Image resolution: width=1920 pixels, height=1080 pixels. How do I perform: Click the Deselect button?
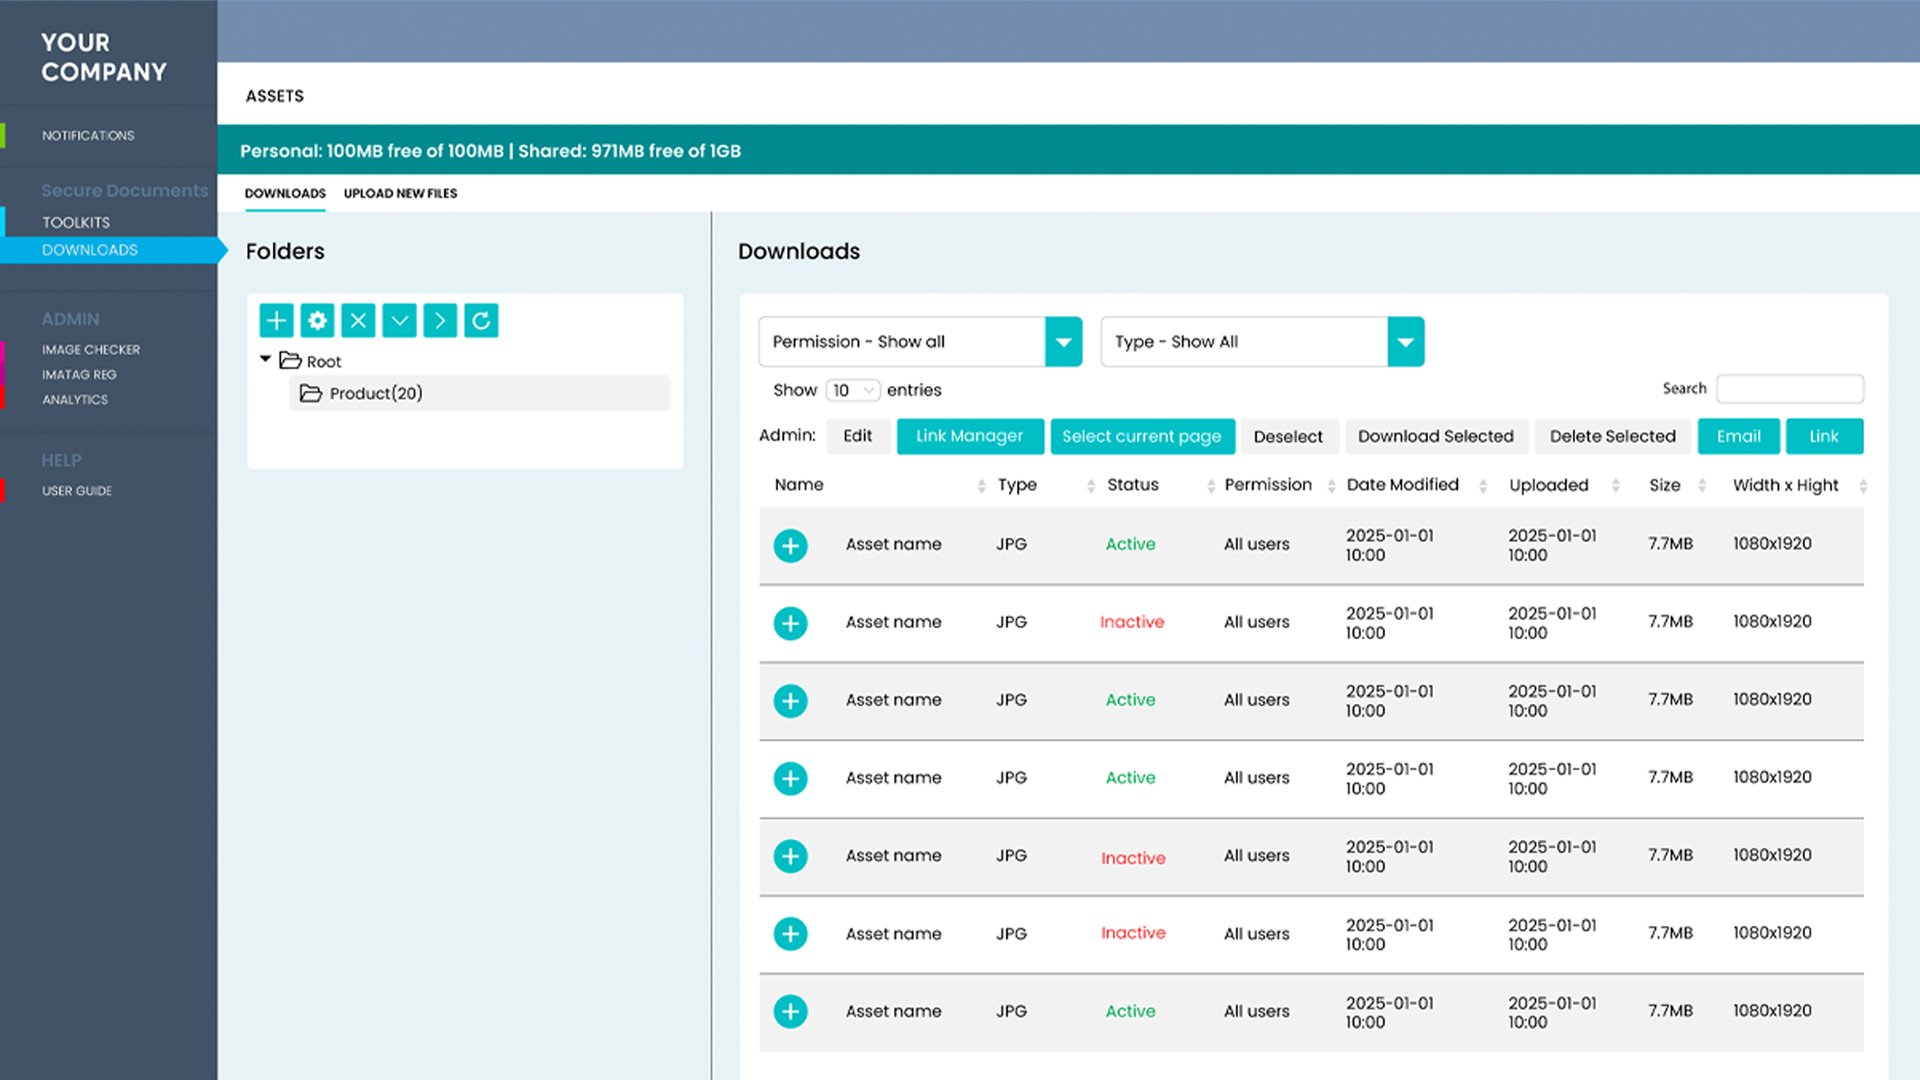tap(1288, 436)
